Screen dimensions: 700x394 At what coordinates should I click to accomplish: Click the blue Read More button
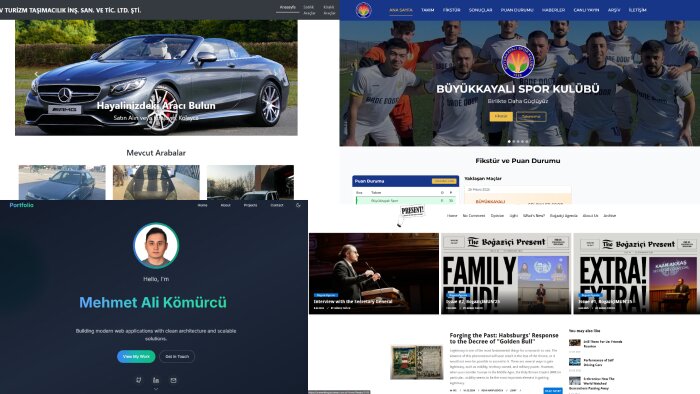(x=553, y=391)
